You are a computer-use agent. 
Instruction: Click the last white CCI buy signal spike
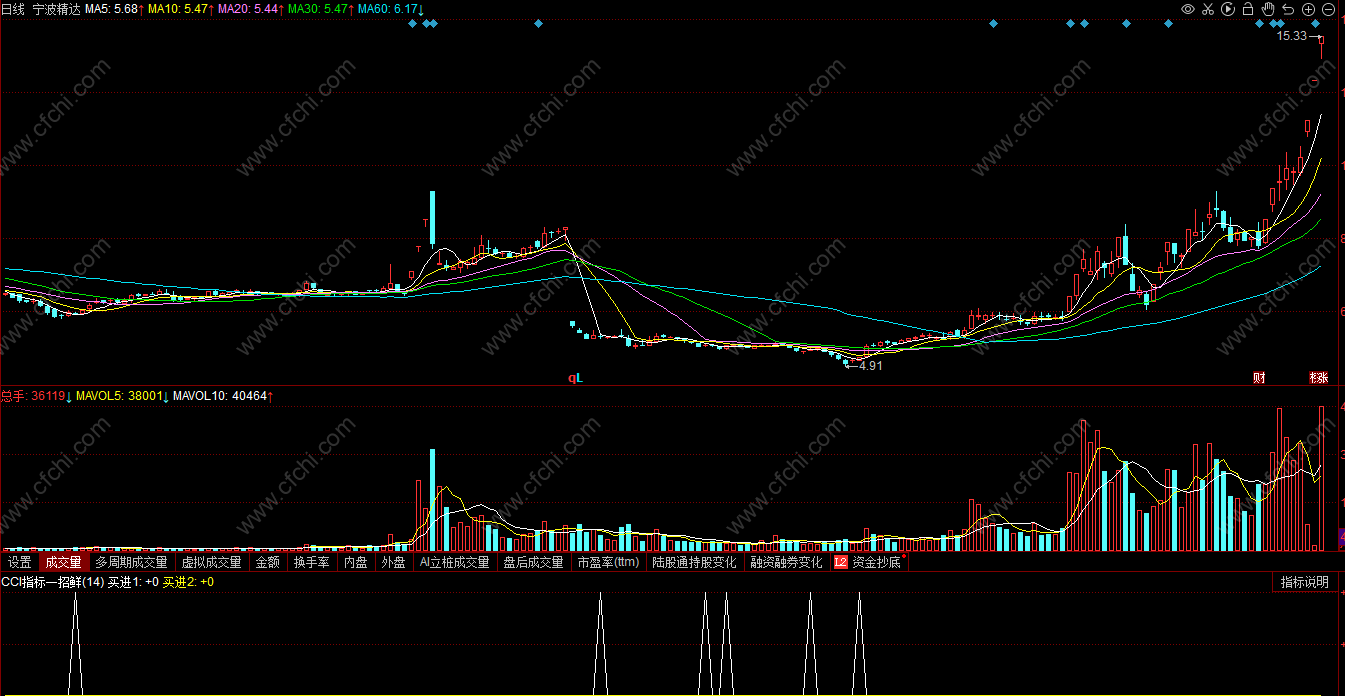(858, 643)
